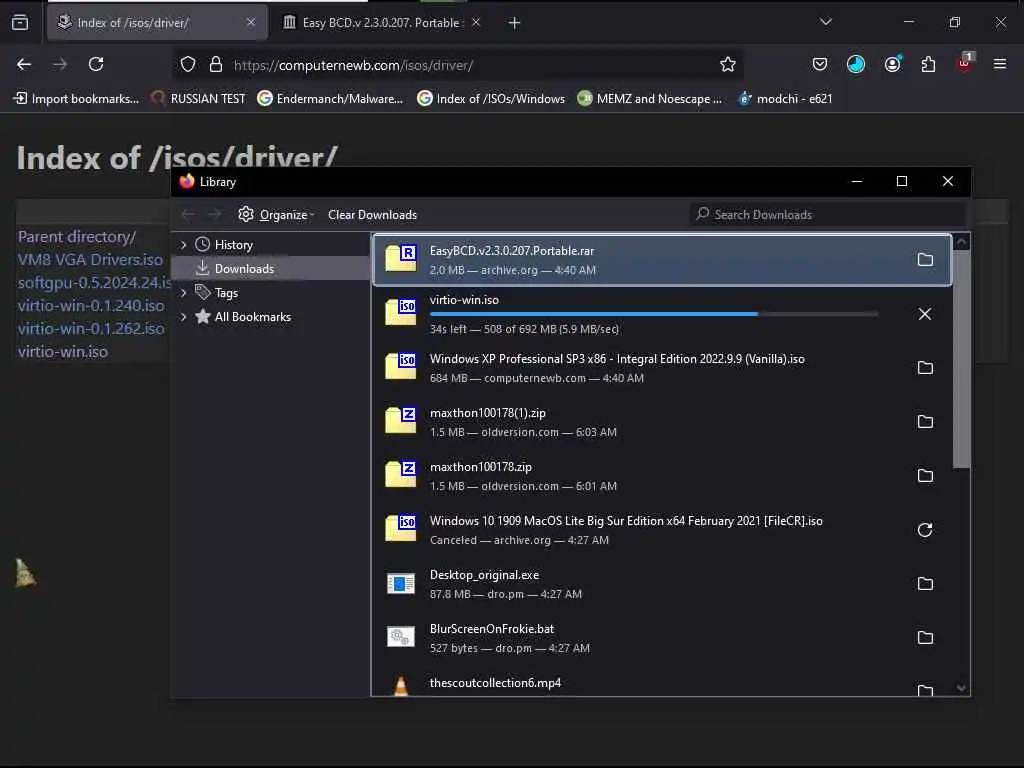Go forward in the Library window
The height and width of the screenshot is (768, 1024).
click(x=214, y=214)
